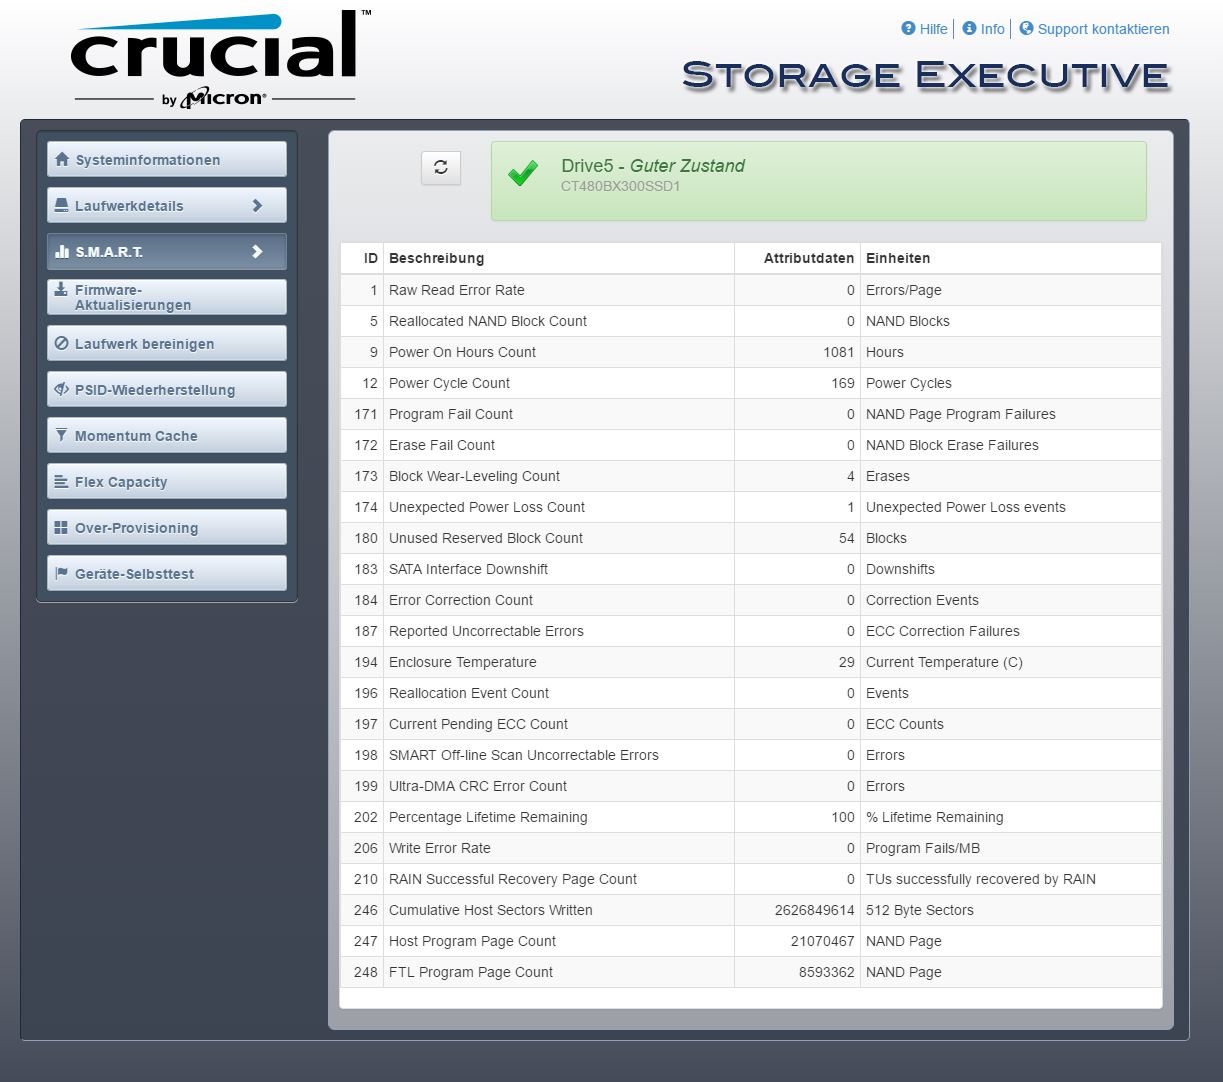Open Momentum Cache menu item

pos(167,435)
